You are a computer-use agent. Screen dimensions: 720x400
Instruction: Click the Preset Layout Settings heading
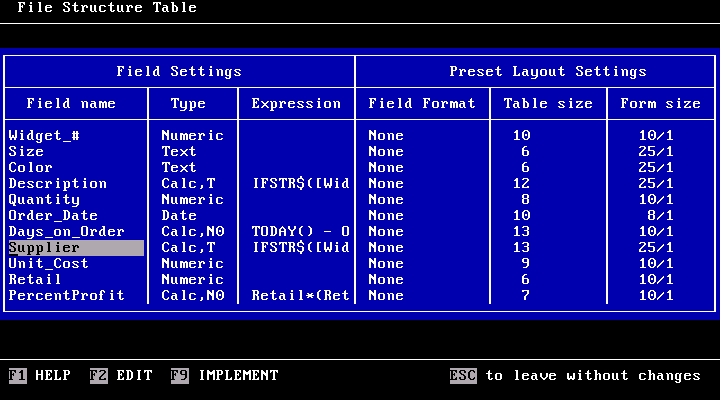click(x=548, y=72)
